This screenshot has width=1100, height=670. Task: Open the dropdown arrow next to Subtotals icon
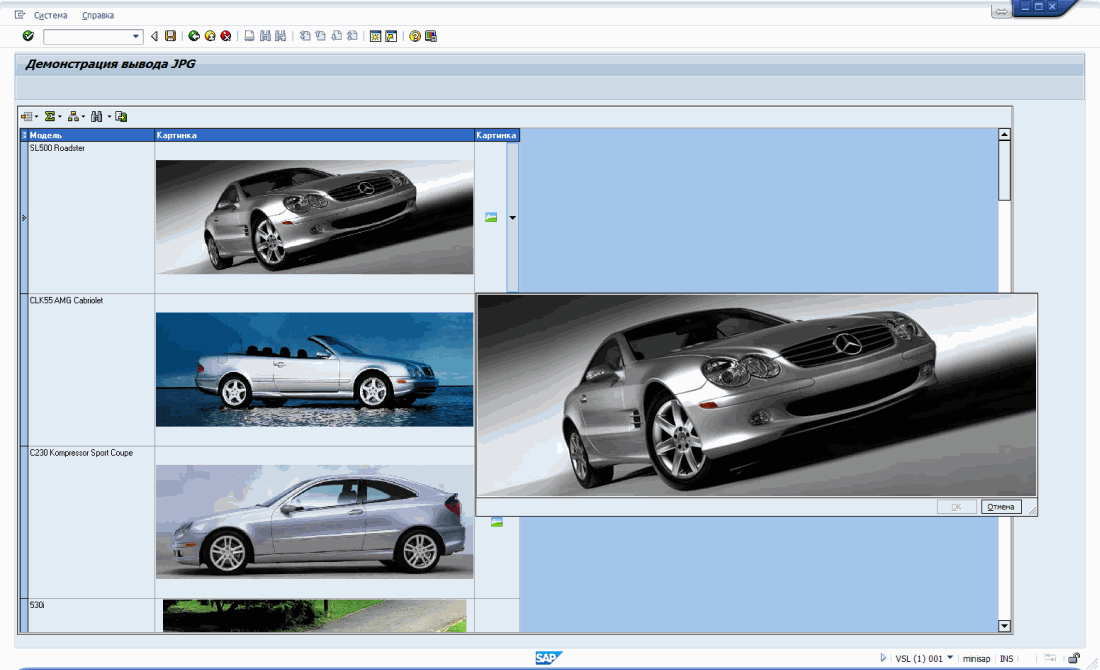(83, 116)
